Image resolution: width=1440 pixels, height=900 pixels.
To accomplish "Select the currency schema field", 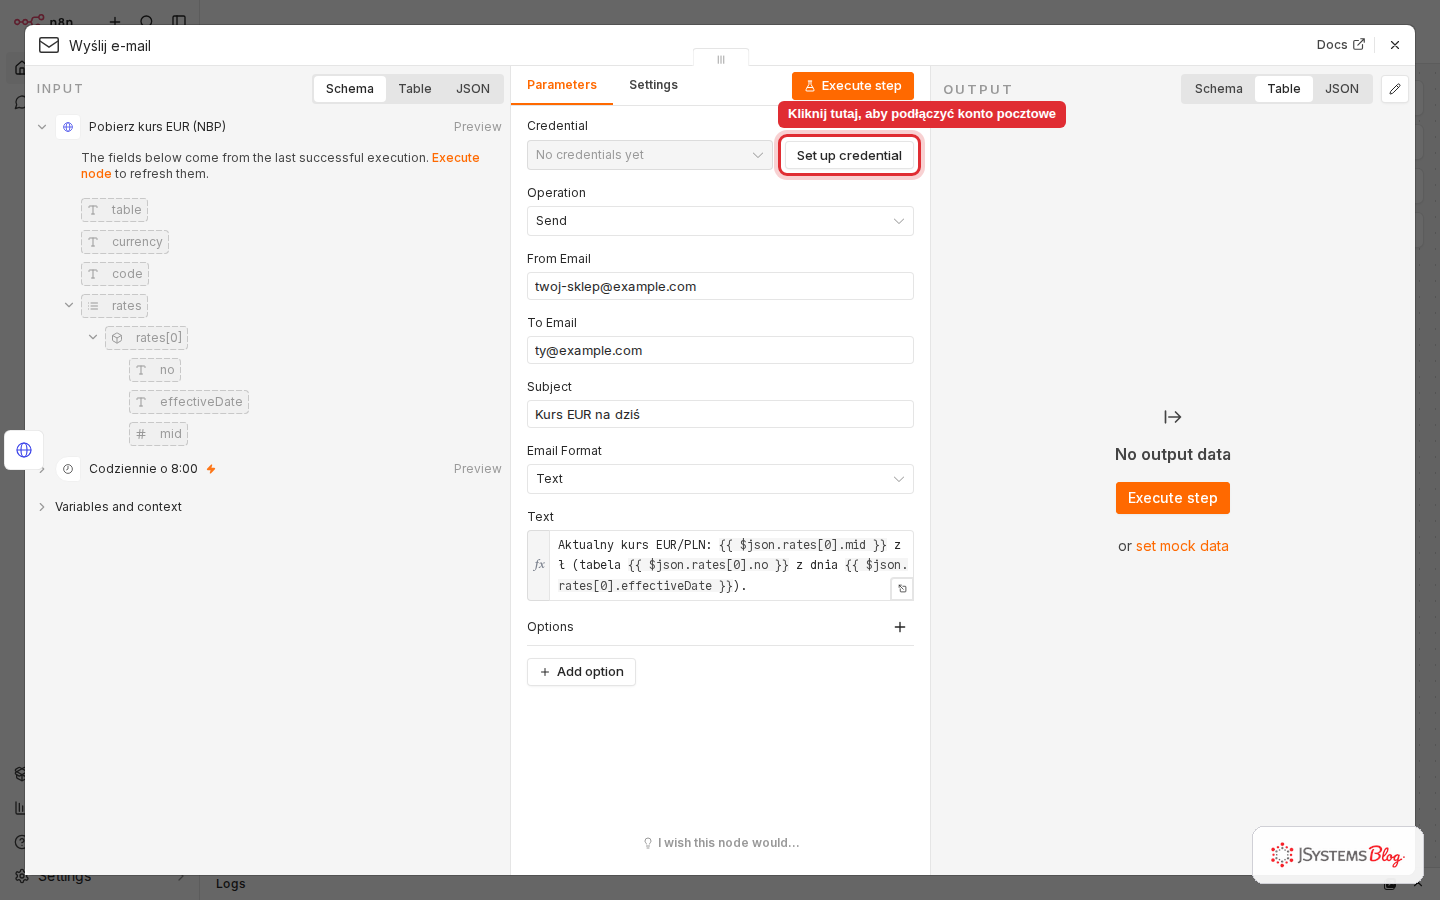I will [x=125, y=242].
